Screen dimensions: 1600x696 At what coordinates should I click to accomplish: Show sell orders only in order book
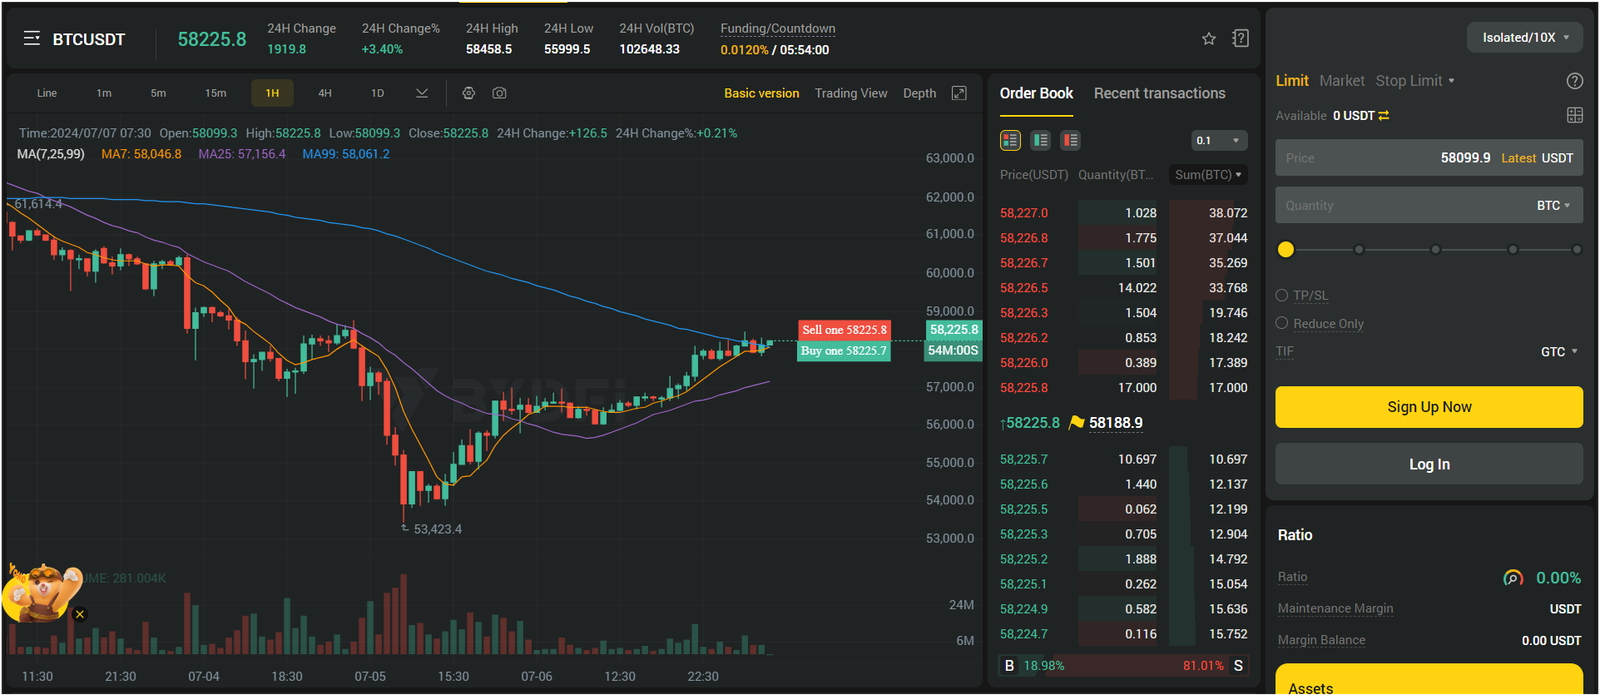1070,140
